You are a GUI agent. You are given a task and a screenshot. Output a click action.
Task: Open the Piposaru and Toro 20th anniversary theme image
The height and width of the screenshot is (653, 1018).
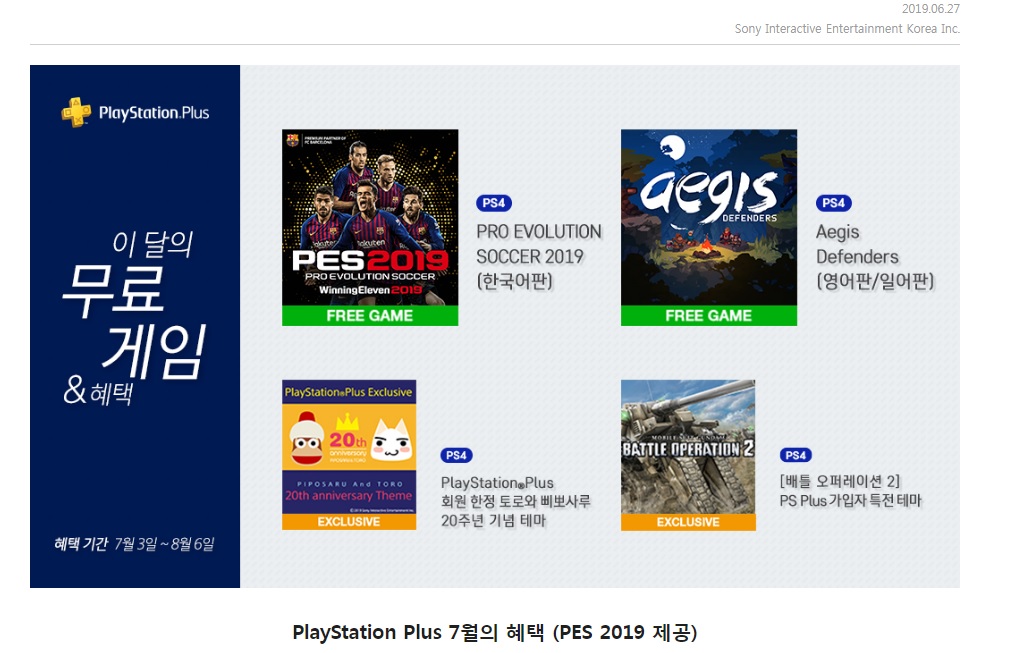[349, 454]
